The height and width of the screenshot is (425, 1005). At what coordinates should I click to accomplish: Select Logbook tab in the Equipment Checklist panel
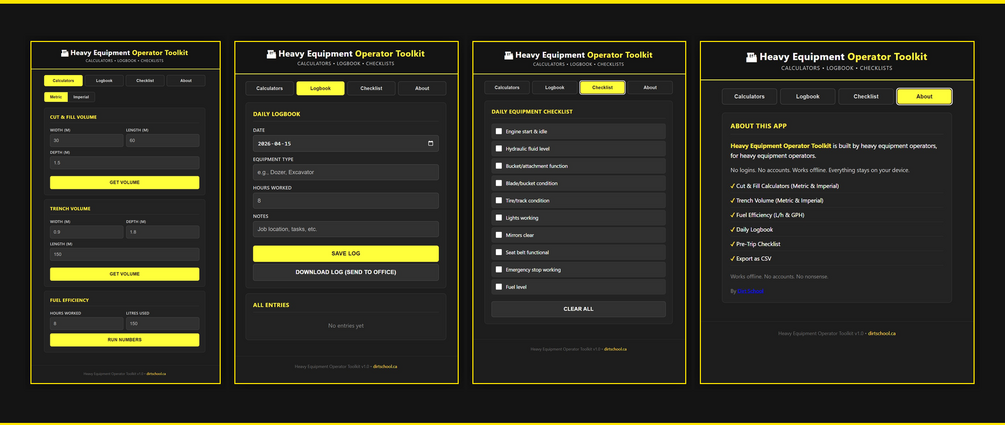[554, 88]
